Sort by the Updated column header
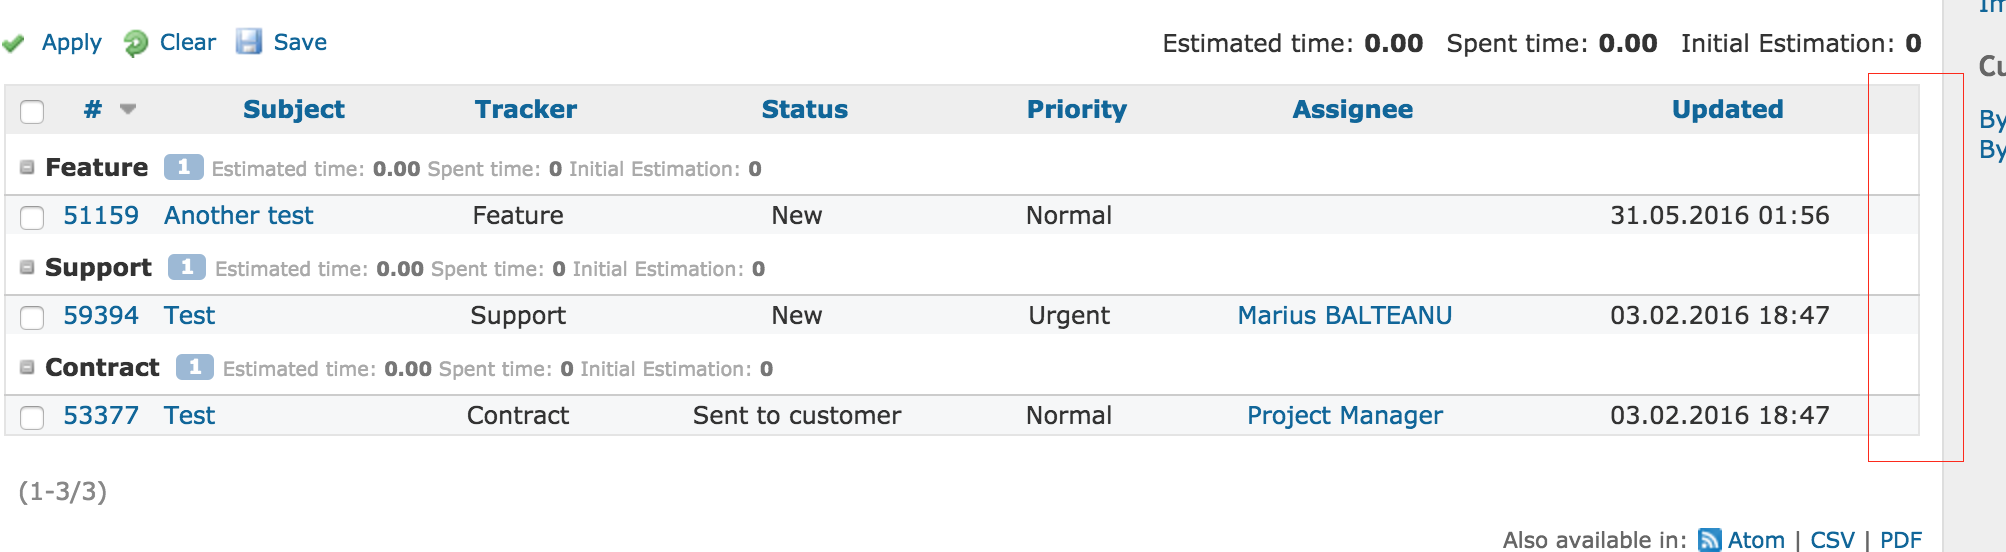2006x552 pixels. tap(1727, 109)
